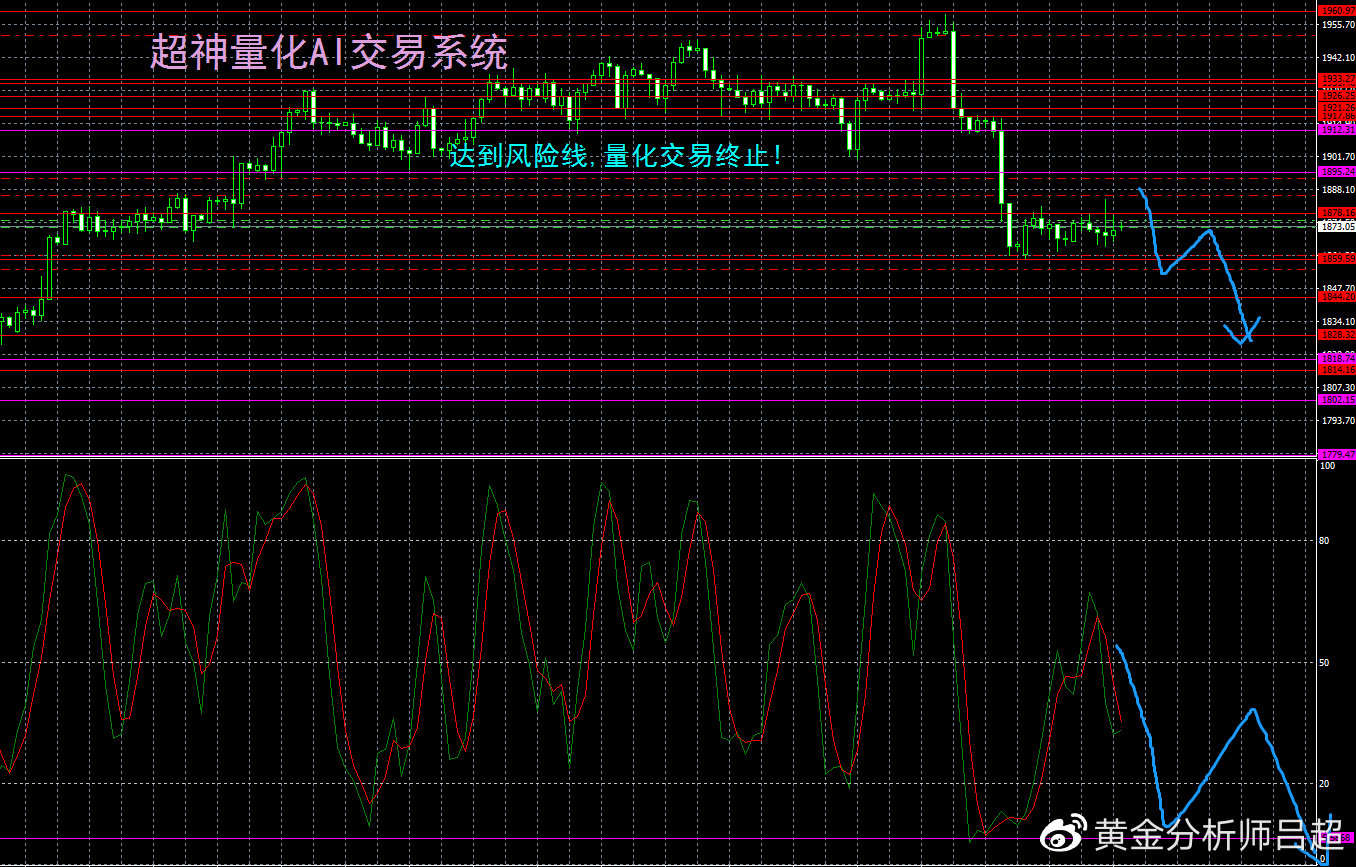Select the 1828.32 red level label
This screenshot has width=1356, height=867.
click(x=1337, y=335)
